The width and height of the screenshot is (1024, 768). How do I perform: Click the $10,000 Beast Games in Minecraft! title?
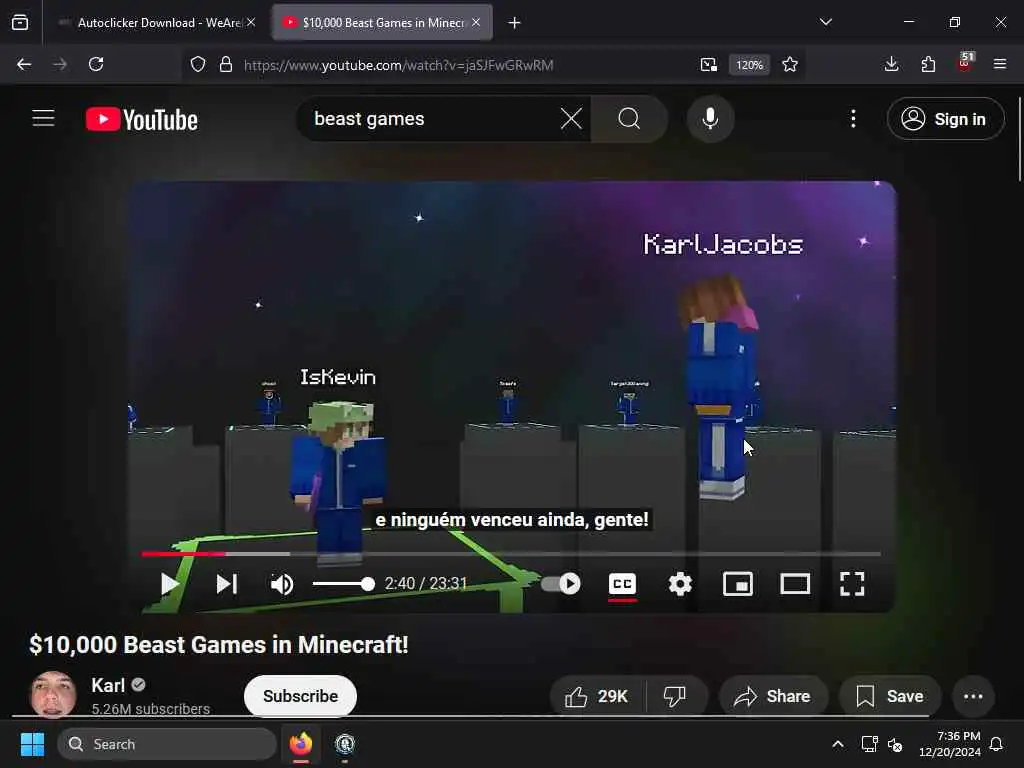tap(219, 645)
